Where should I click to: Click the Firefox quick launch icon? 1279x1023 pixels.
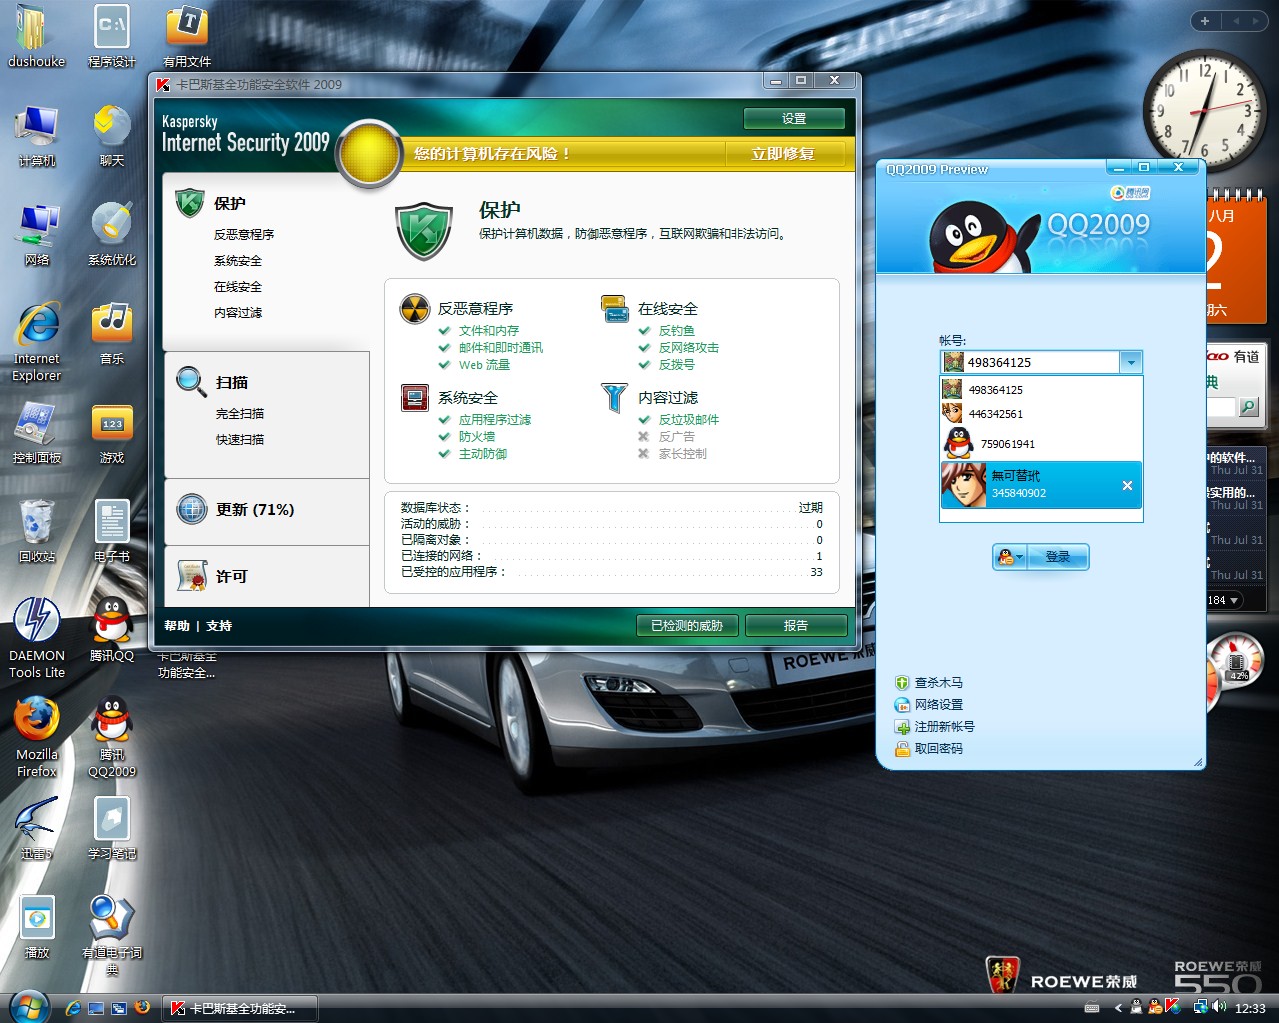pyautogui.click(x=143, y=1008)
